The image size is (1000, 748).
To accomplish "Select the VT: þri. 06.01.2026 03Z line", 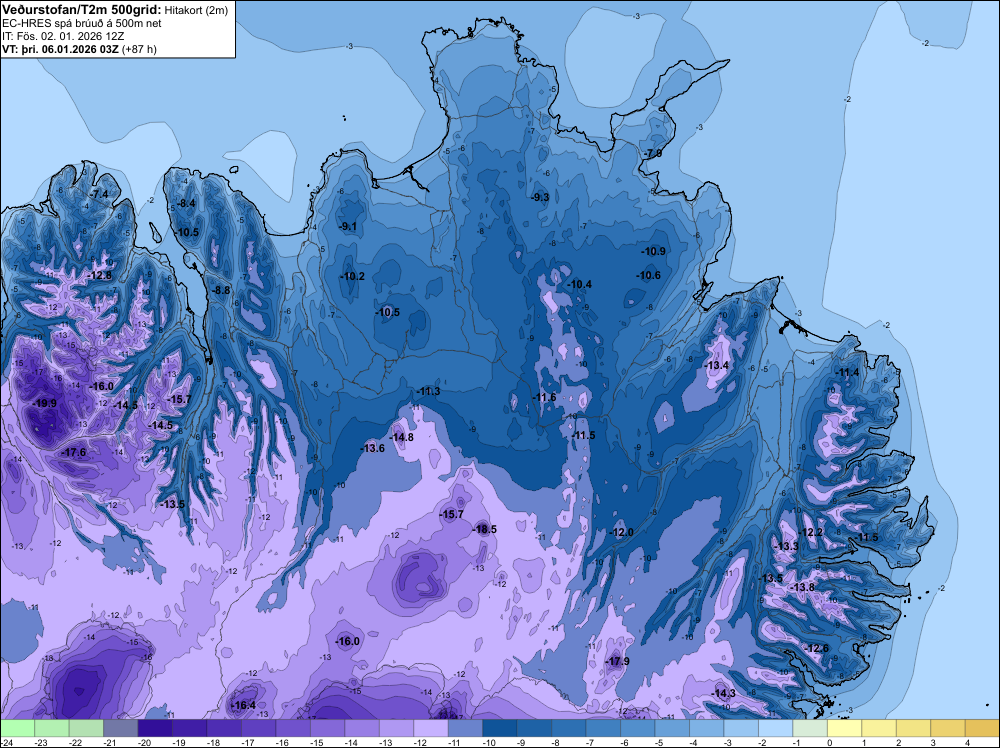I will (x=79, y=48).
